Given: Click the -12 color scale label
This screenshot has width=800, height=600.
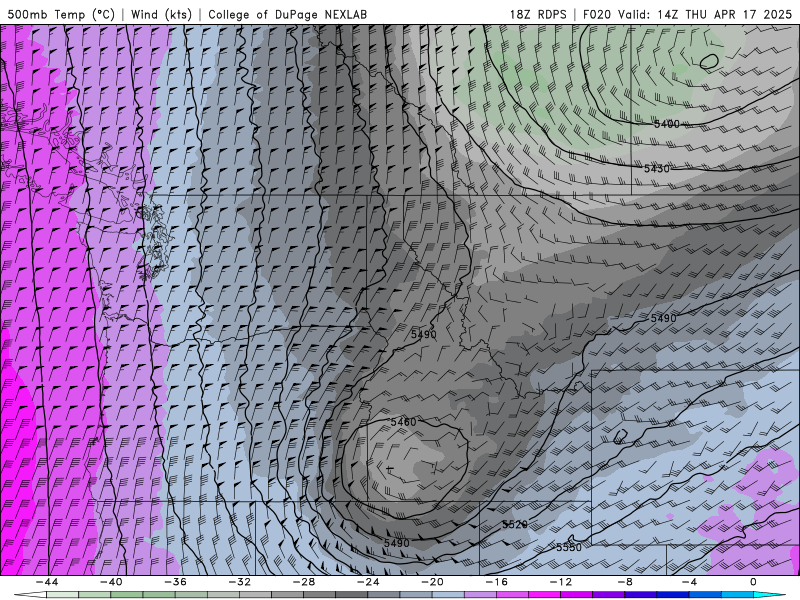Looking at the screenshot, I should point(561,582).
